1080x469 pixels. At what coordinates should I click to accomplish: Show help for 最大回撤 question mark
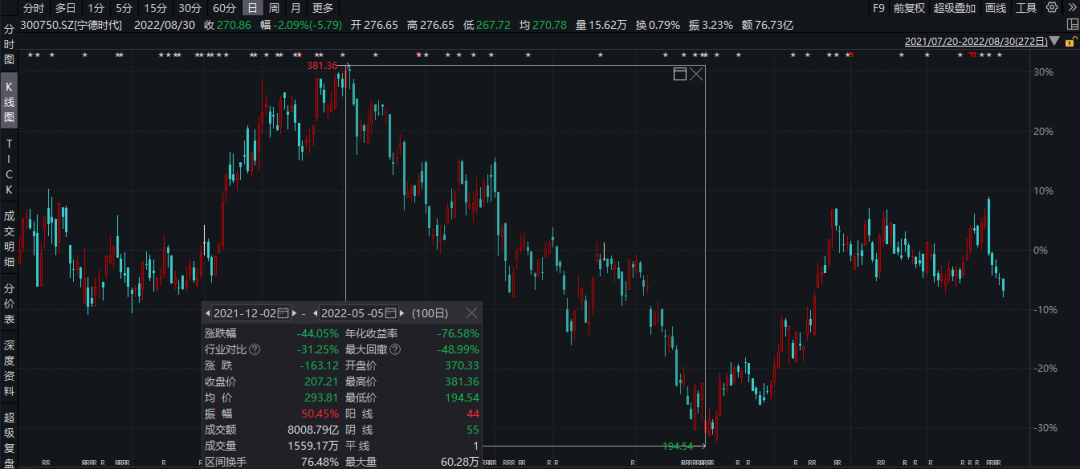(395, 350)
